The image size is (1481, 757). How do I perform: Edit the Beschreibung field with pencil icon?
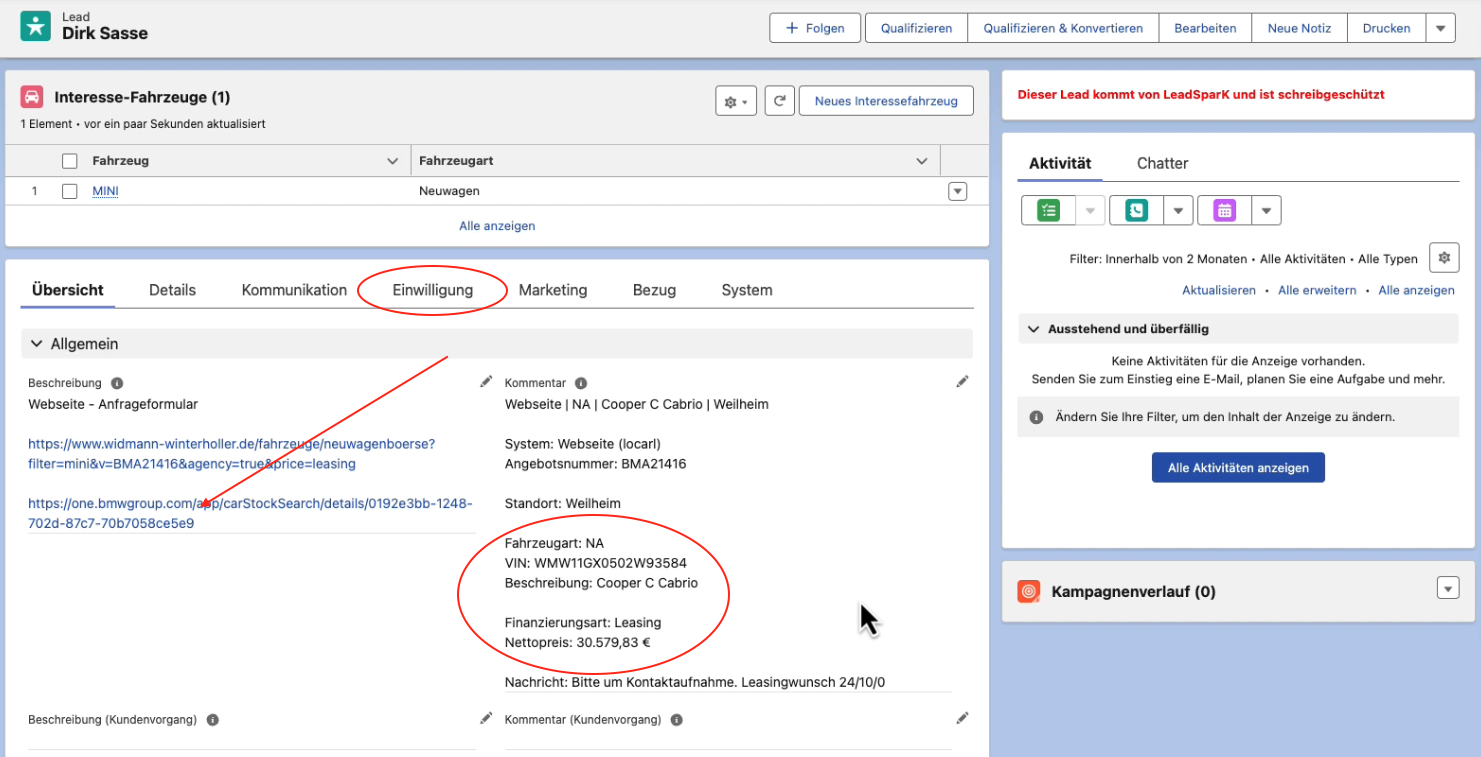[x=486, y=382]
